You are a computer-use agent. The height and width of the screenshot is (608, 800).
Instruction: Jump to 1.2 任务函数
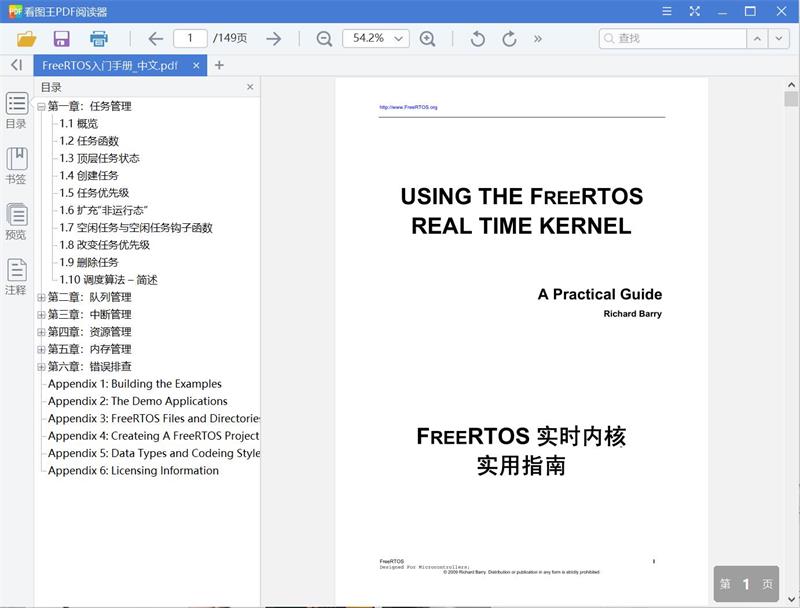(x=89, y=141)
